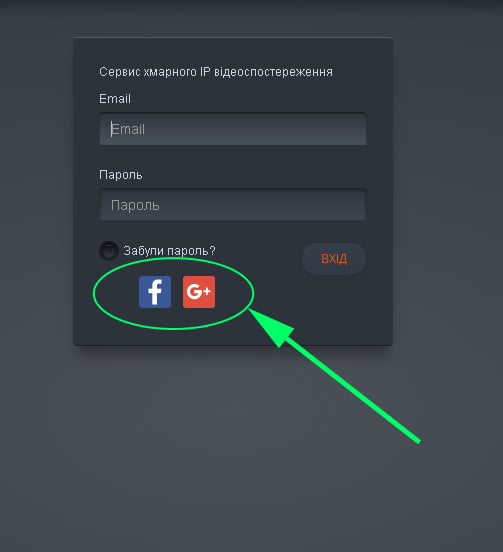Image resolution: width=503 pixels, height=552 pixels.
Task: Select the password box showing 'Пароль' placeholder
Action: point(233,205)
